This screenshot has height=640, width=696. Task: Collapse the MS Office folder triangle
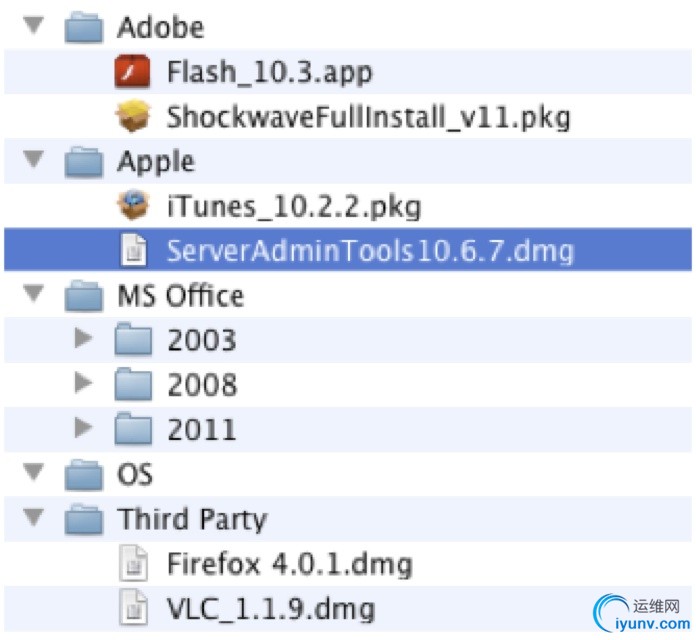[33, 294]
